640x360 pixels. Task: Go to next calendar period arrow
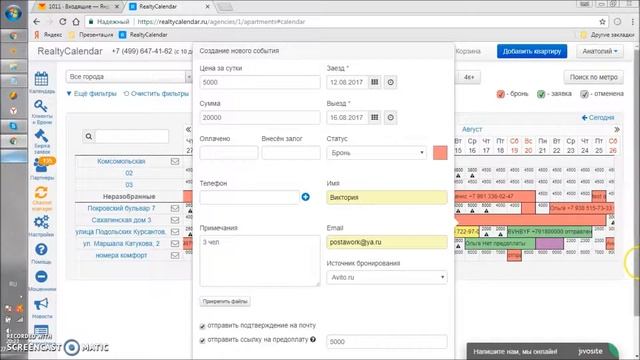617,129
